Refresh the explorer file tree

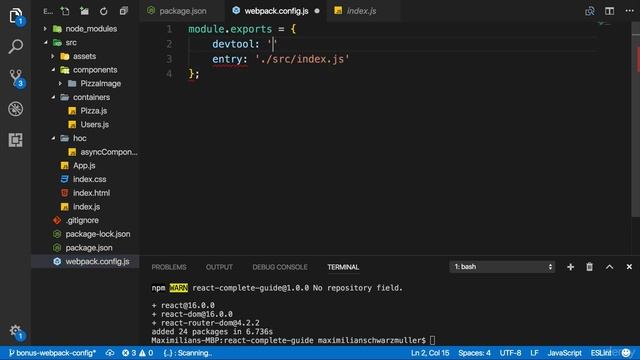[x=104, y=11]
